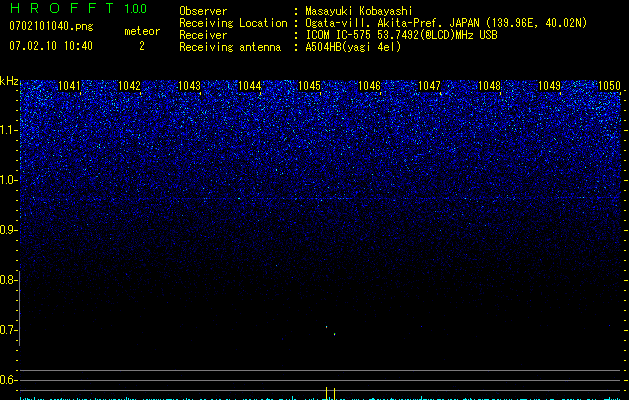Click the Receiving antenna label
Image resolution: width=629 pixels, height=400 pixels.
coord(230,47)
